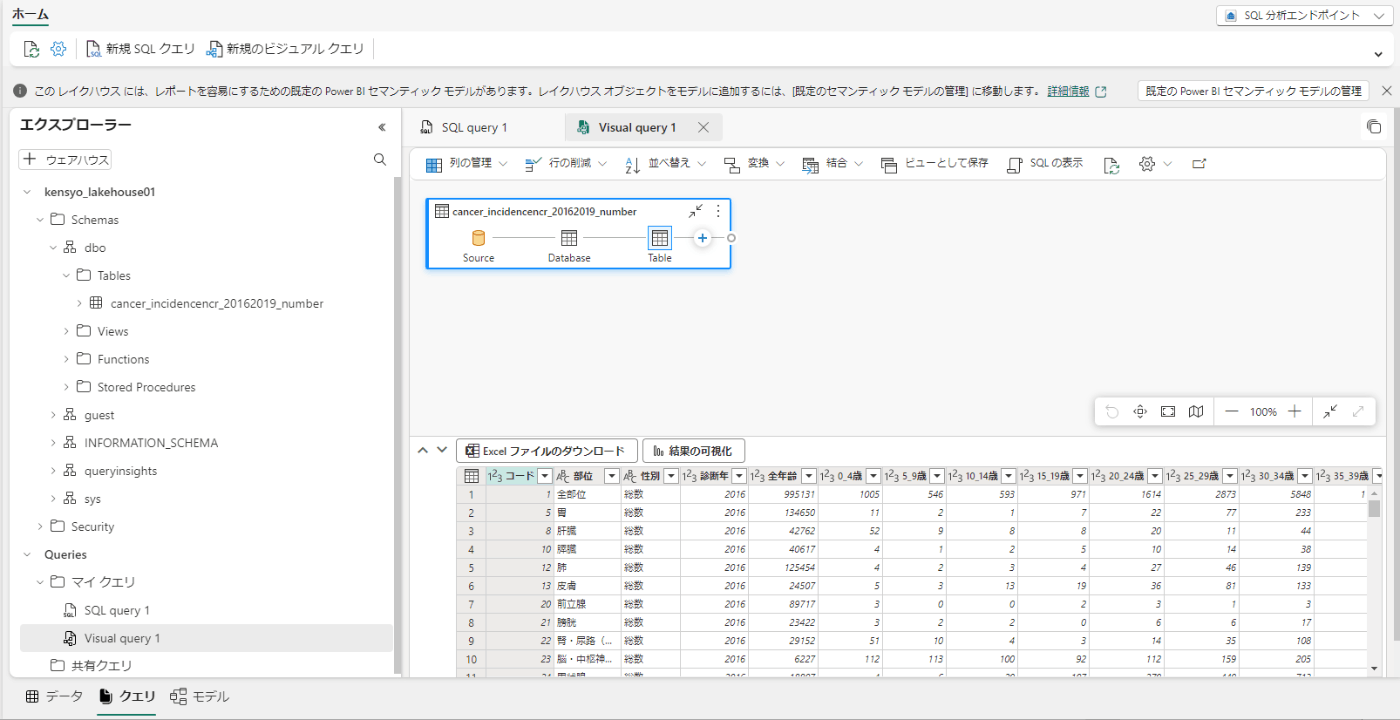Click Excel ファイルのダウンロード button
The width and height of the screenshot is (1400, 720).
[547, 451]
